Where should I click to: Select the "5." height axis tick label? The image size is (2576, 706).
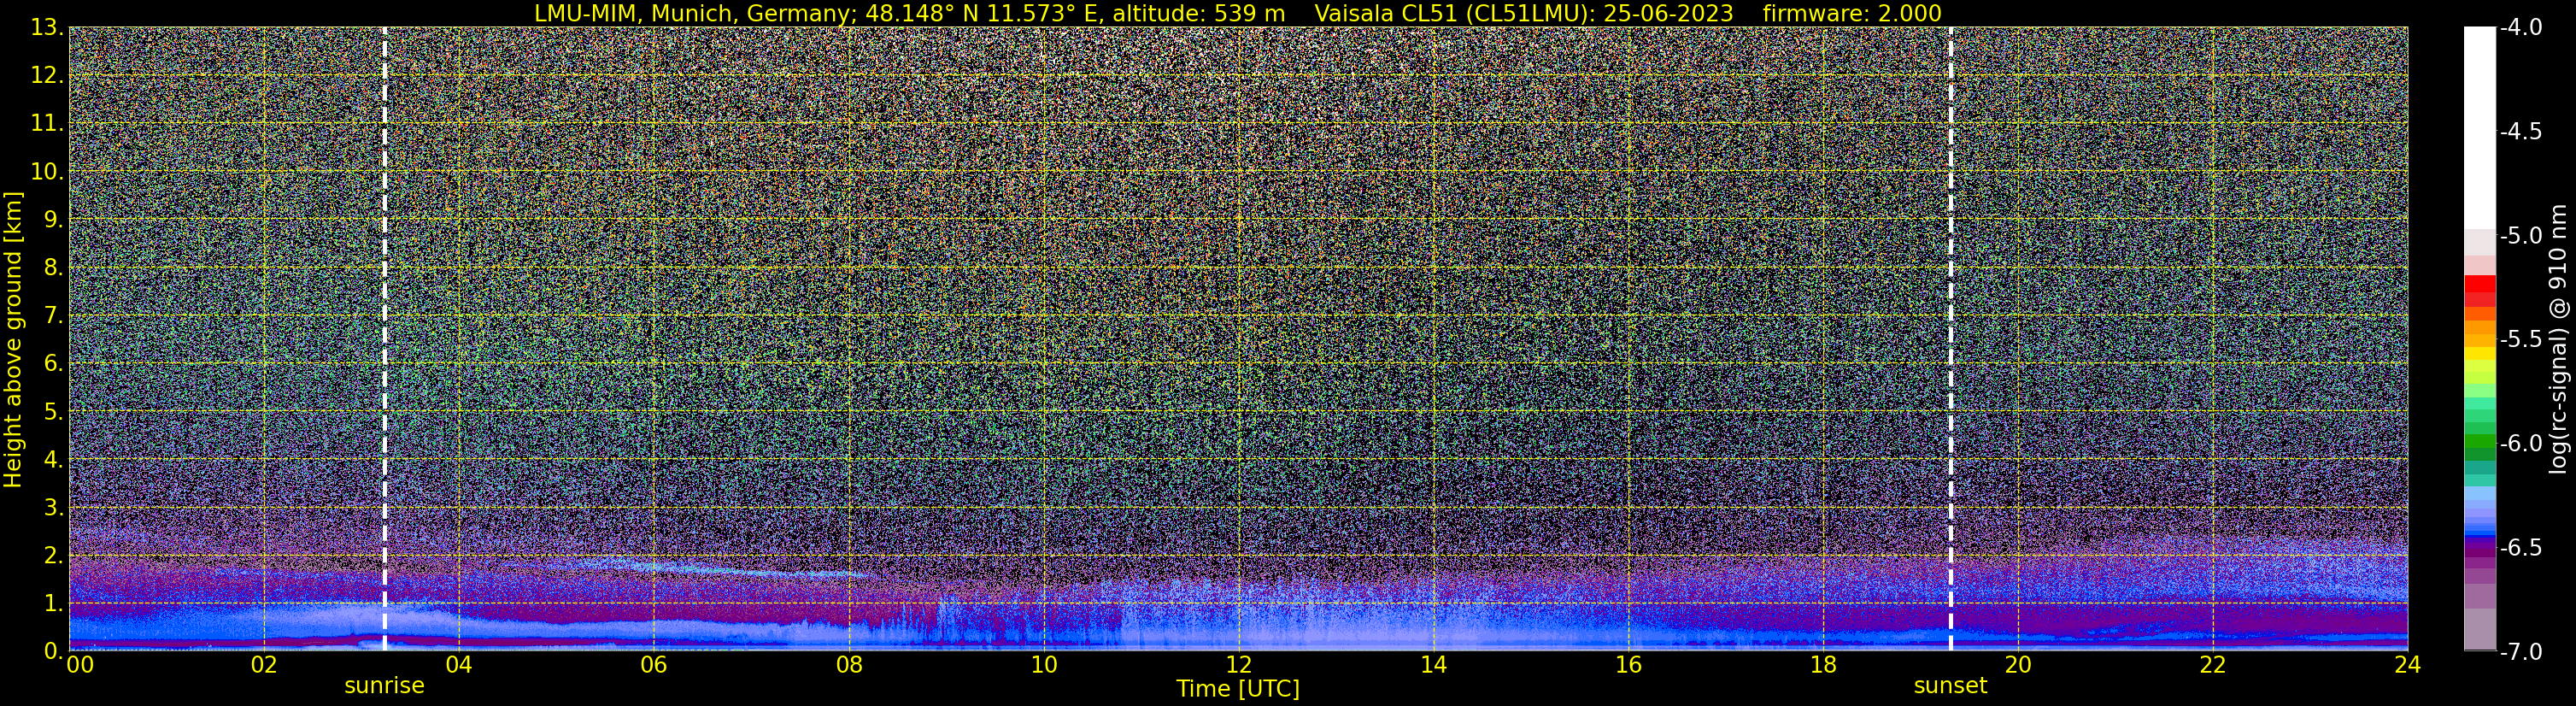click(x=54, y=411)
